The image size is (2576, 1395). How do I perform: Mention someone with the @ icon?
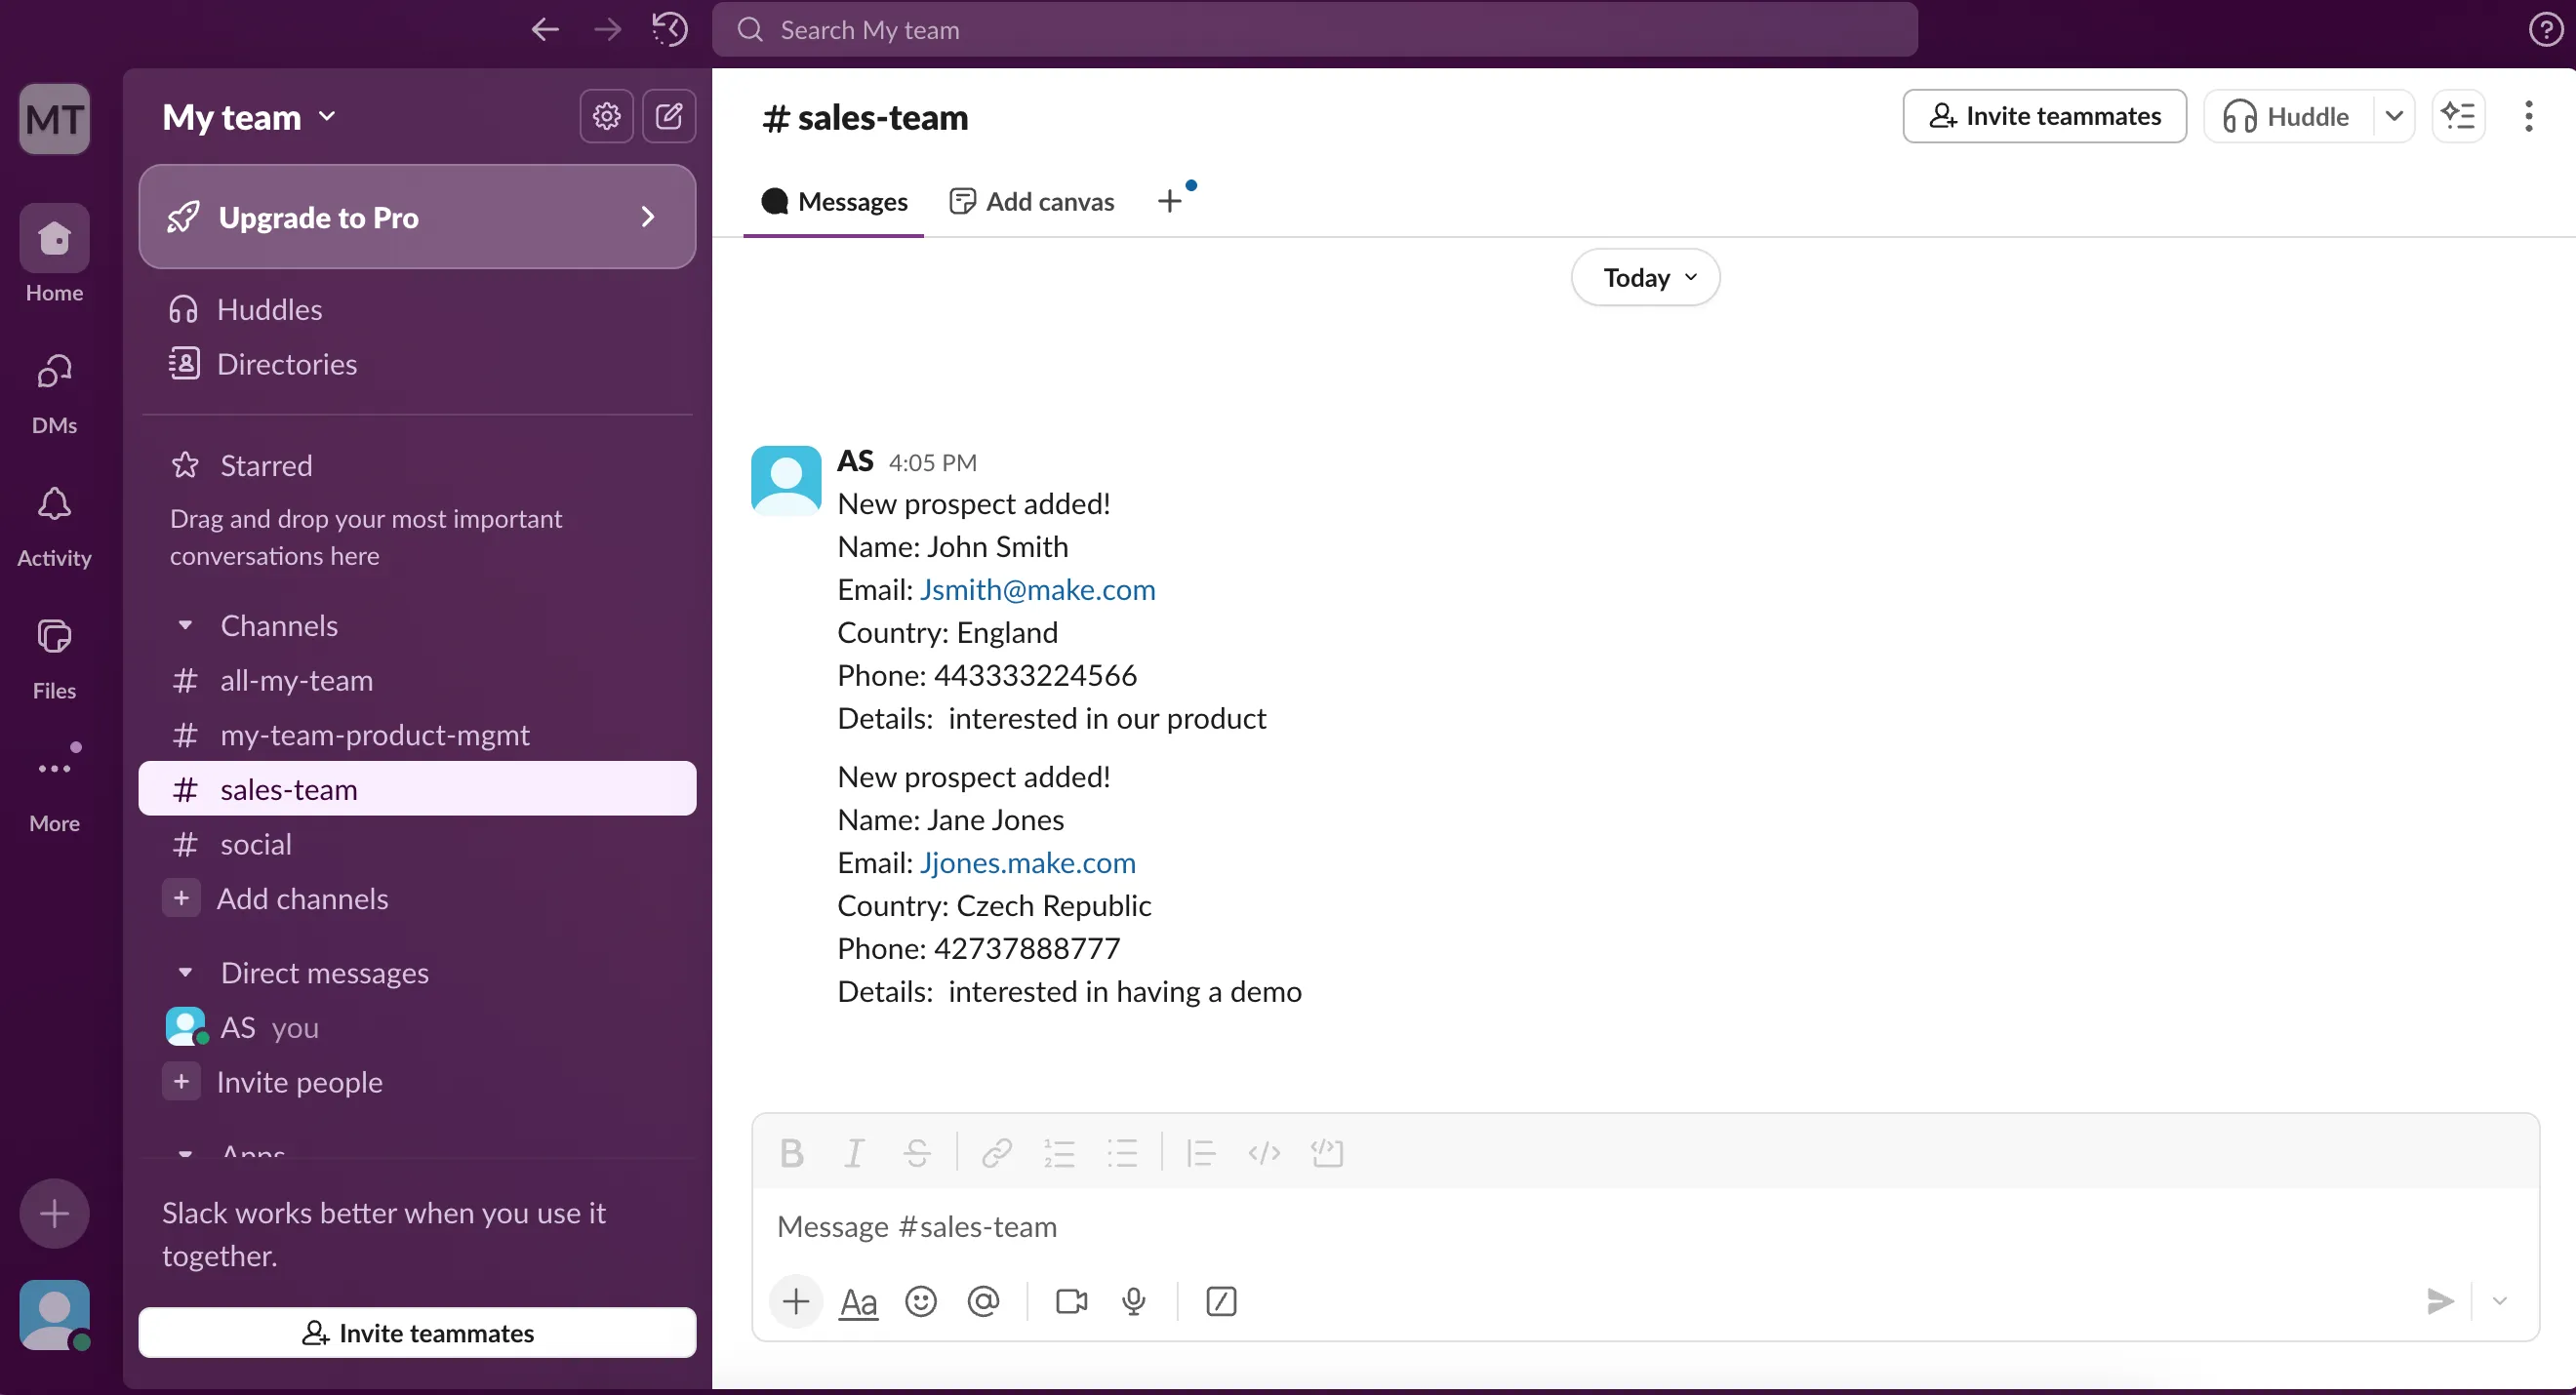tap(983, 1301)
